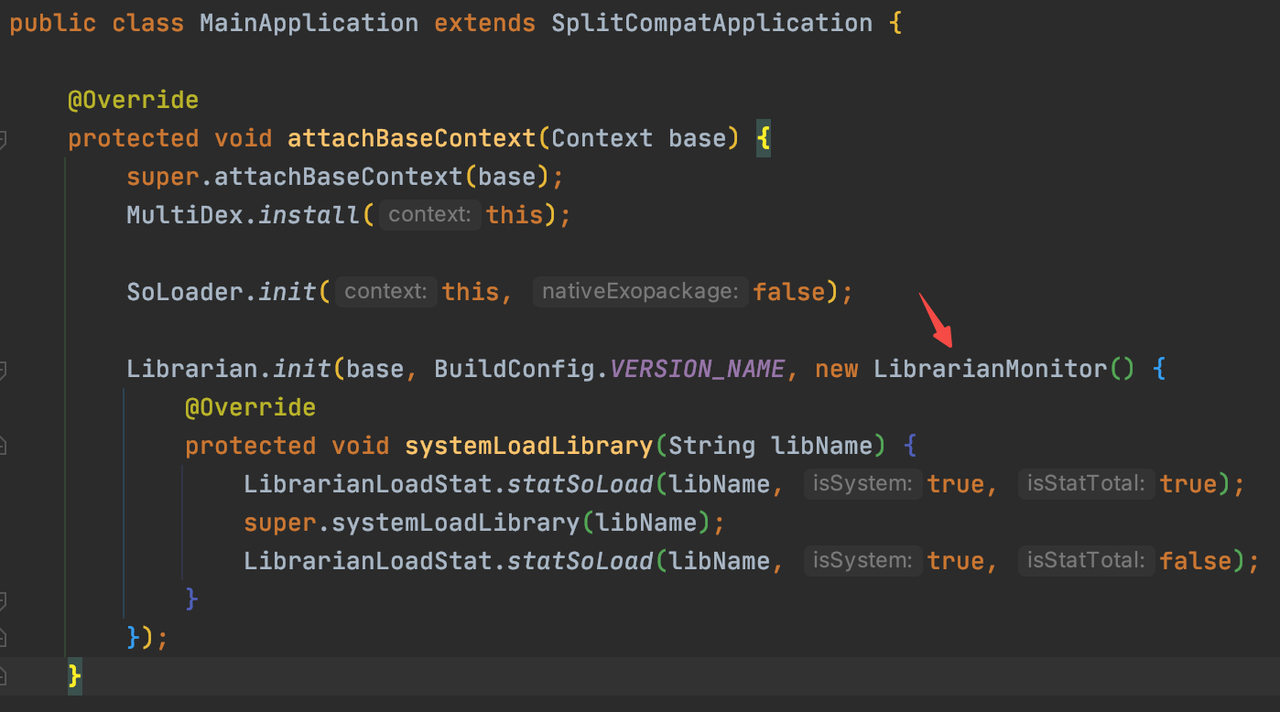Collapse the attachBaseContext method fold marker

(x=3, y=139)
